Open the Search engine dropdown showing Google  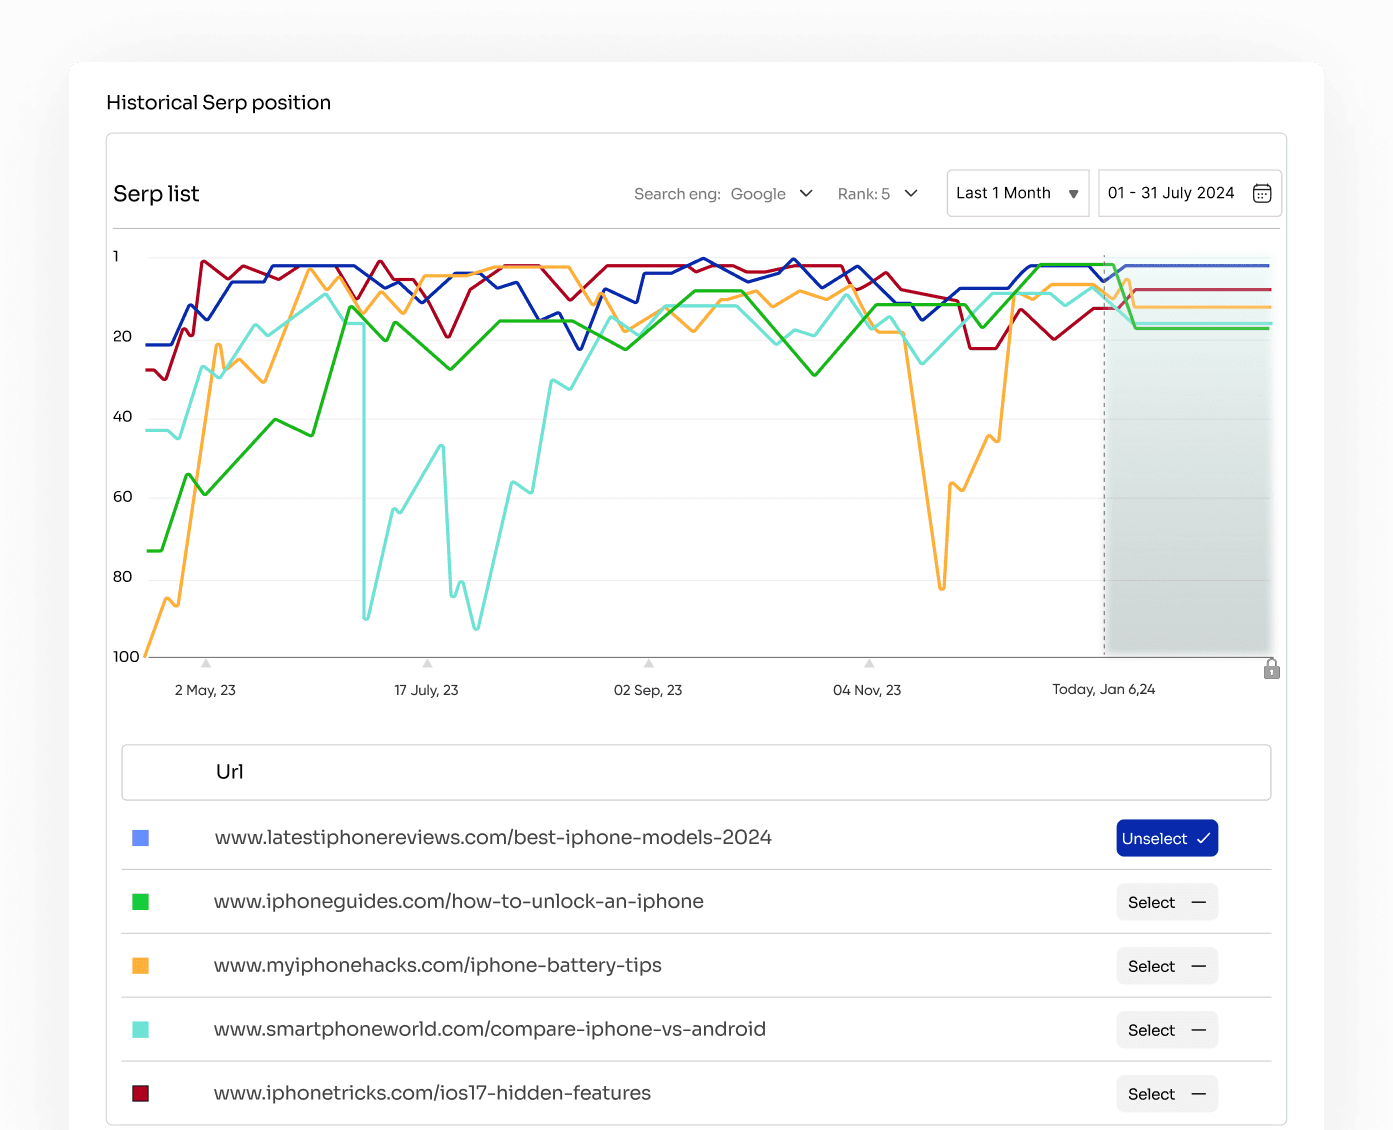(x=771, y=193)
